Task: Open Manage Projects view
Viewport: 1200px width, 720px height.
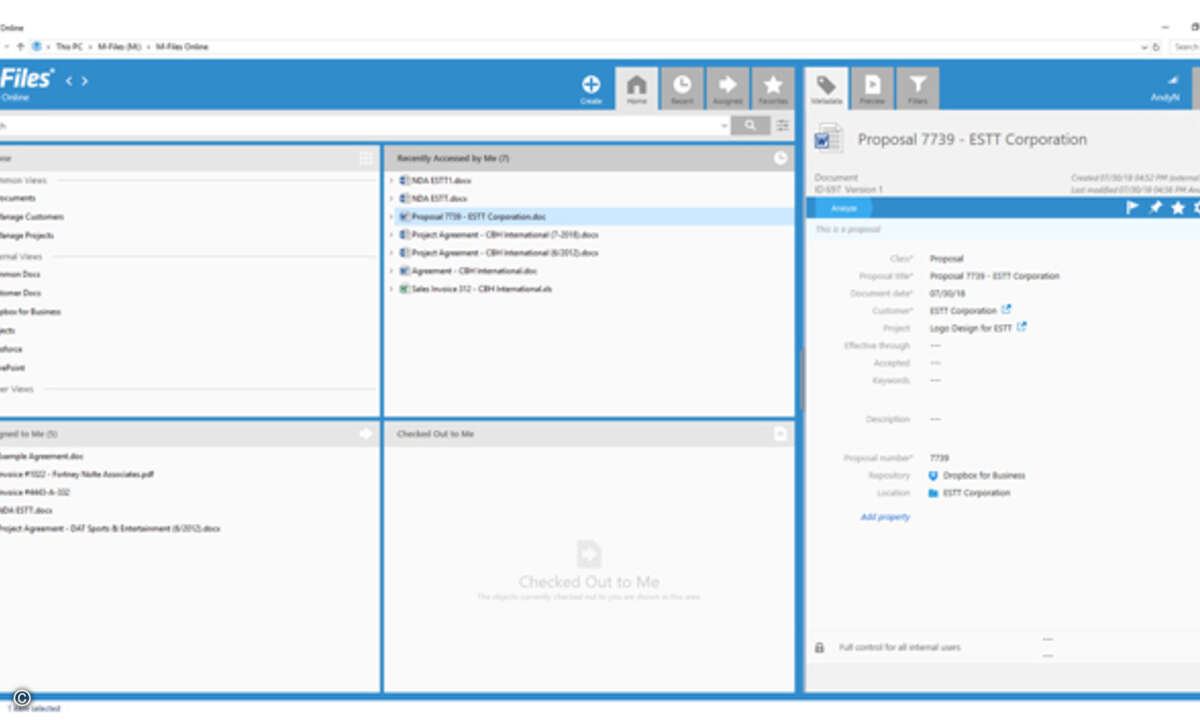Action: [27, 236]
